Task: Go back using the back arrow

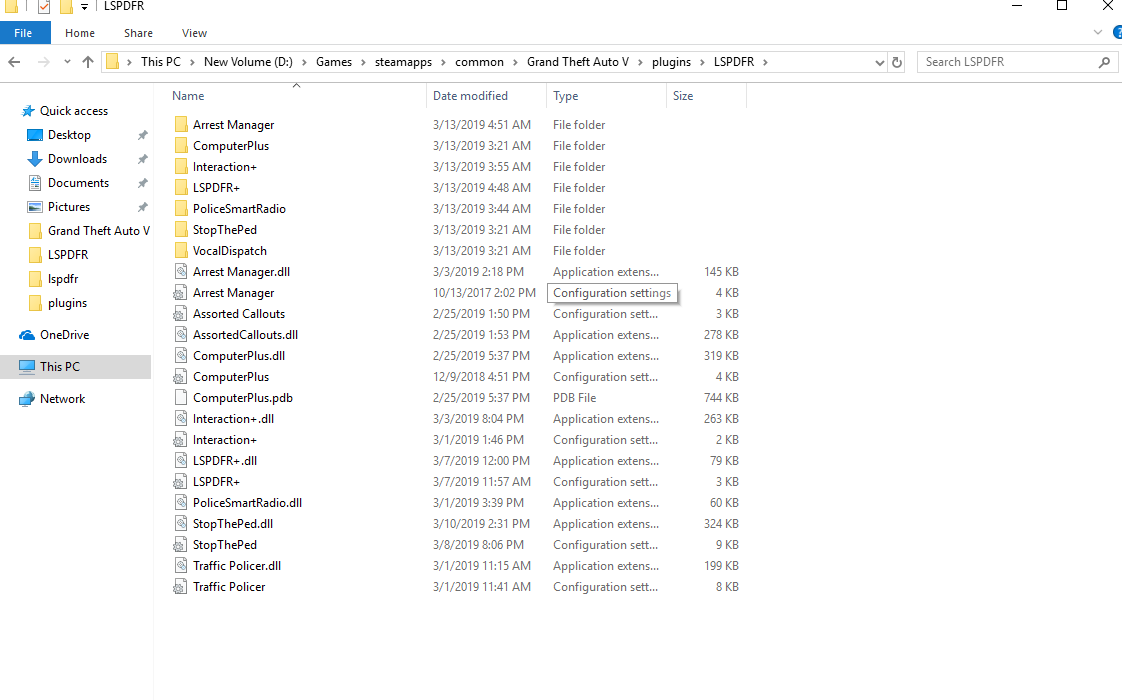Action: coord(14,62)
